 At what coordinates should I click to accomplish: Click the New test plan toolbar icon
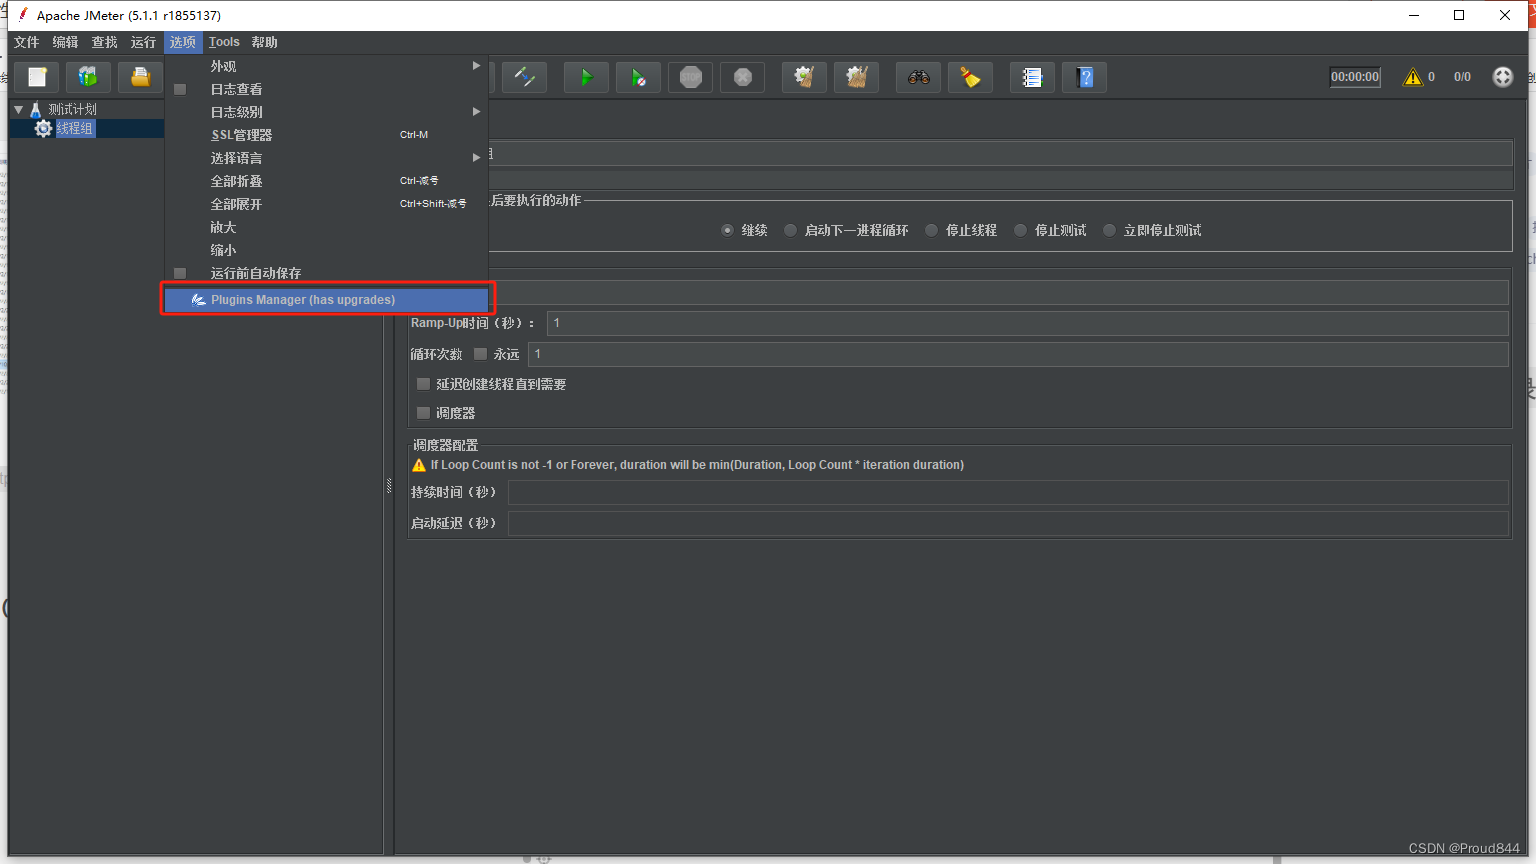[x=37, y=77]
